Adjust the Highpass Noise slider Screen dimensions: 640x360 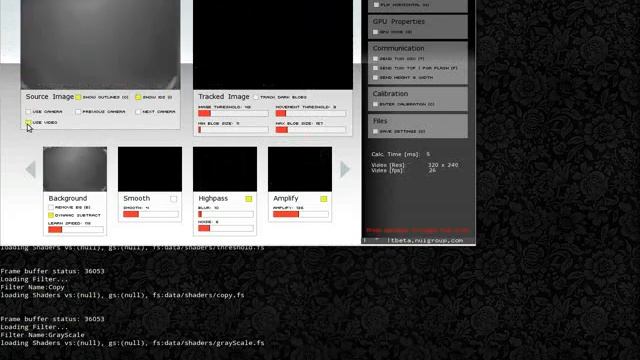click(226, 228)
